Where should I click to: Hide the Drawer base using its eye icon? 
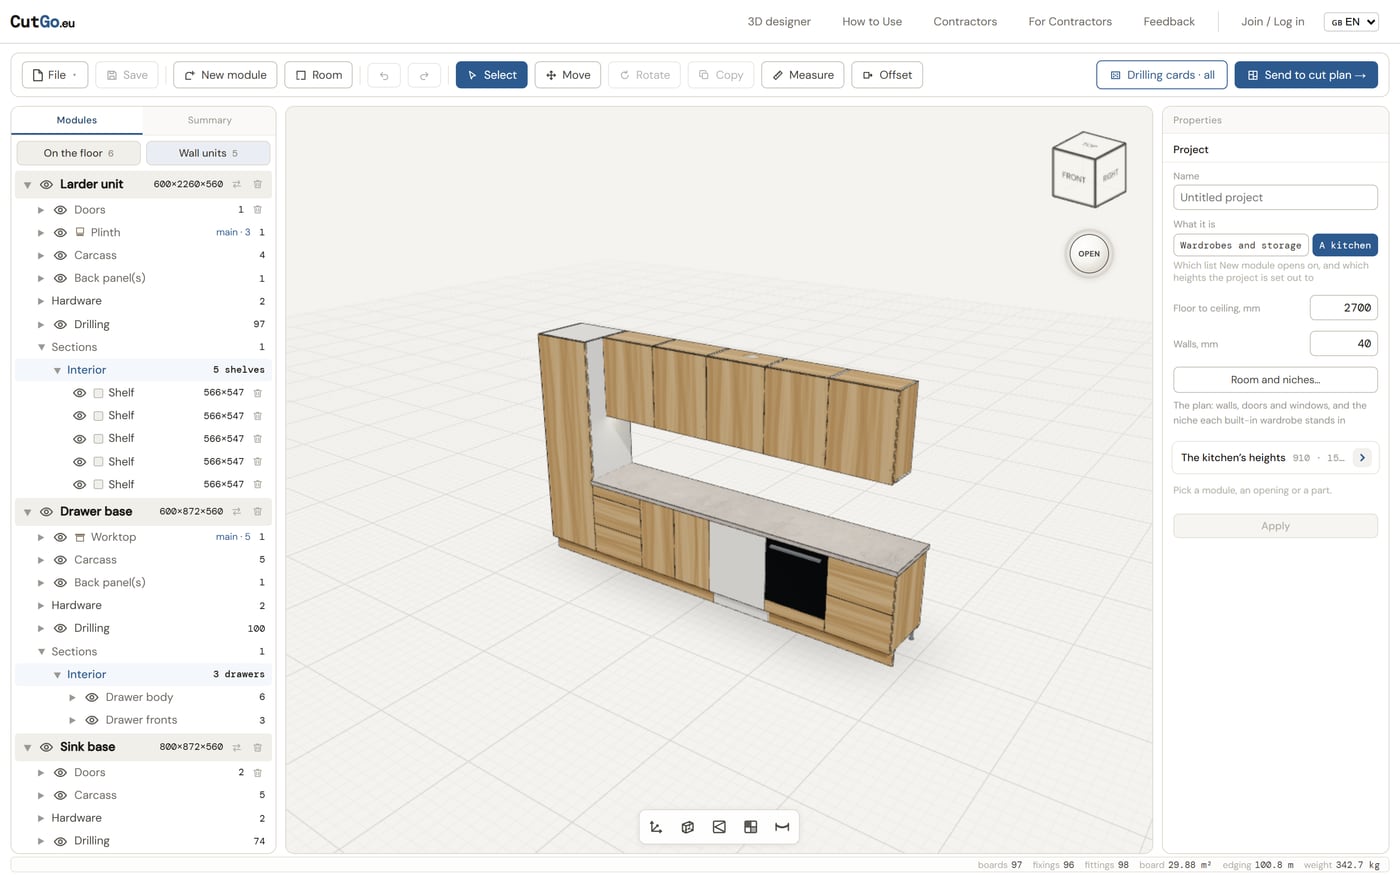[x=46, y=511]
